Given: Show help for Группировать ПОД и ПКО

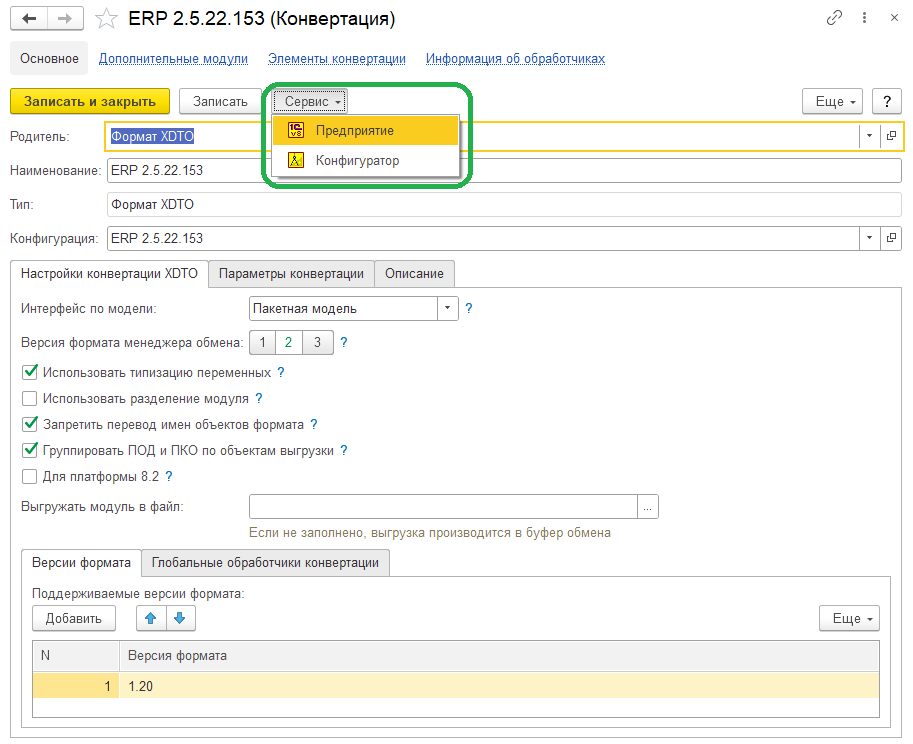Looking at the screenshot, I should 344,451.
